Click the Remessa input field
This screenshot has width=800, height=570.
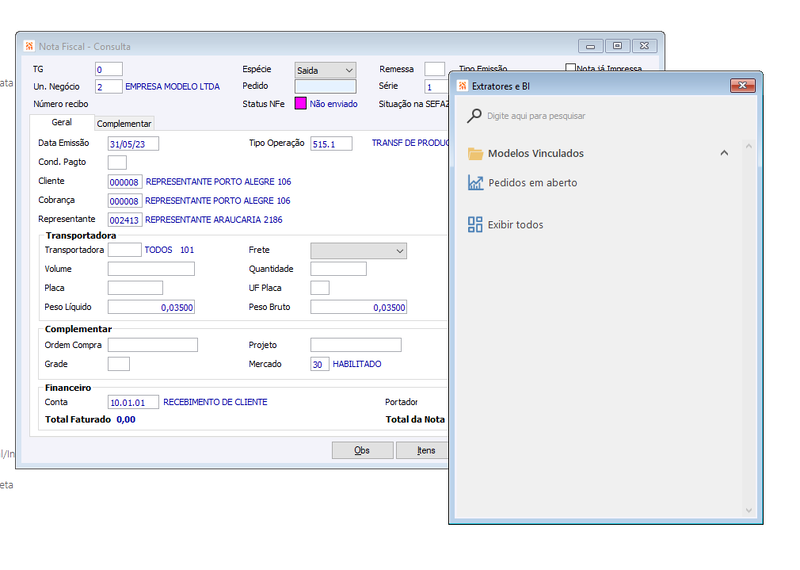pos(435,69)
